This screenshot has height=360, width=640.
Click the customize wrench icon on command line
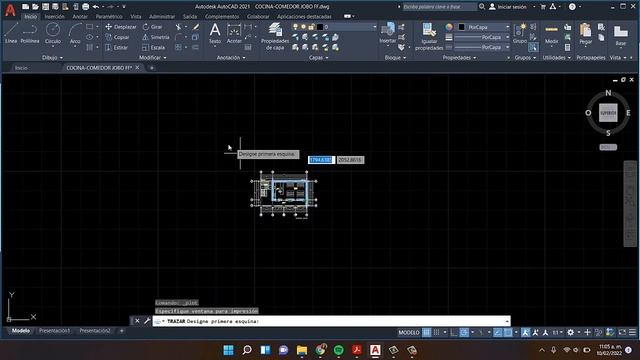[x=147, y=321]
